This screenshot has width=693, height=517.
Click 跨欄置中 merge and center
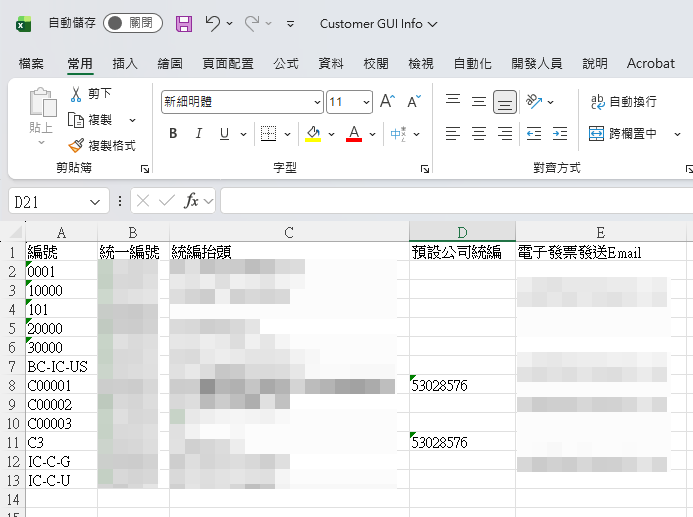tap(623, 133)
